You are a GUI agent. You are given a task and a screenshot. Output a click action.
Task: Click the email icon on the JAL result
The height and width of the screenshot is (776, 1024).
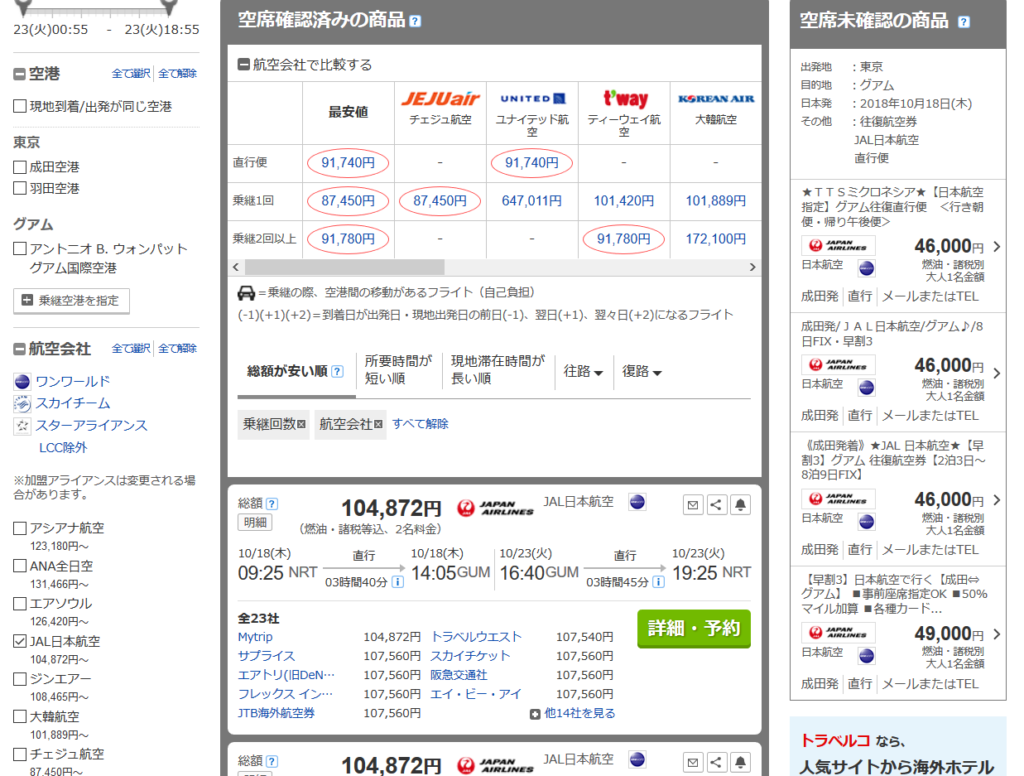[x=693, y=504]
